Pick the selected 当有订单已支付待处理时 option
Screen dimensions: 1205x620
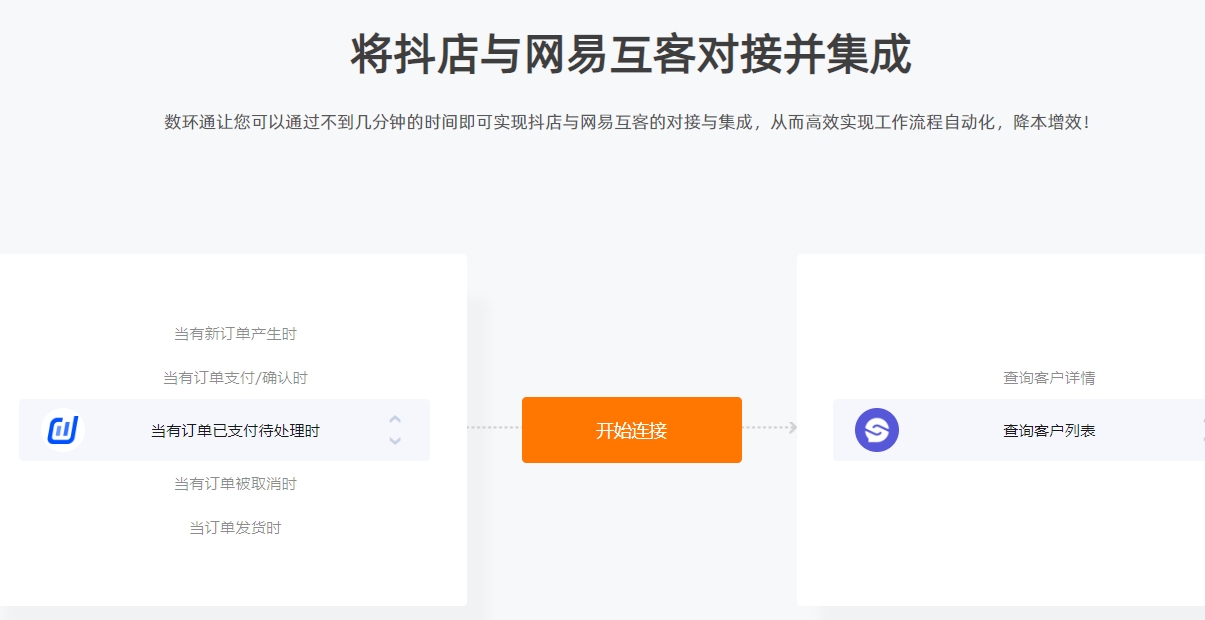235,431
